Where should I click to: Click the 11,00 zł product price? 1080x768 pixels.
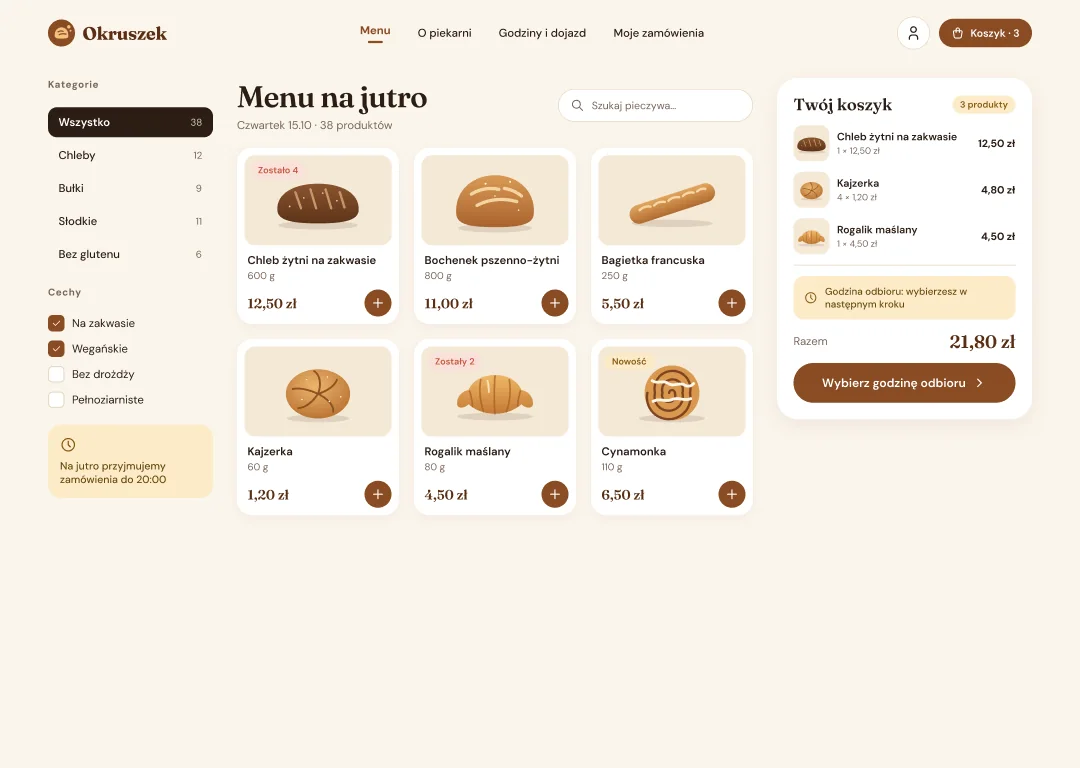pos(448,304)
